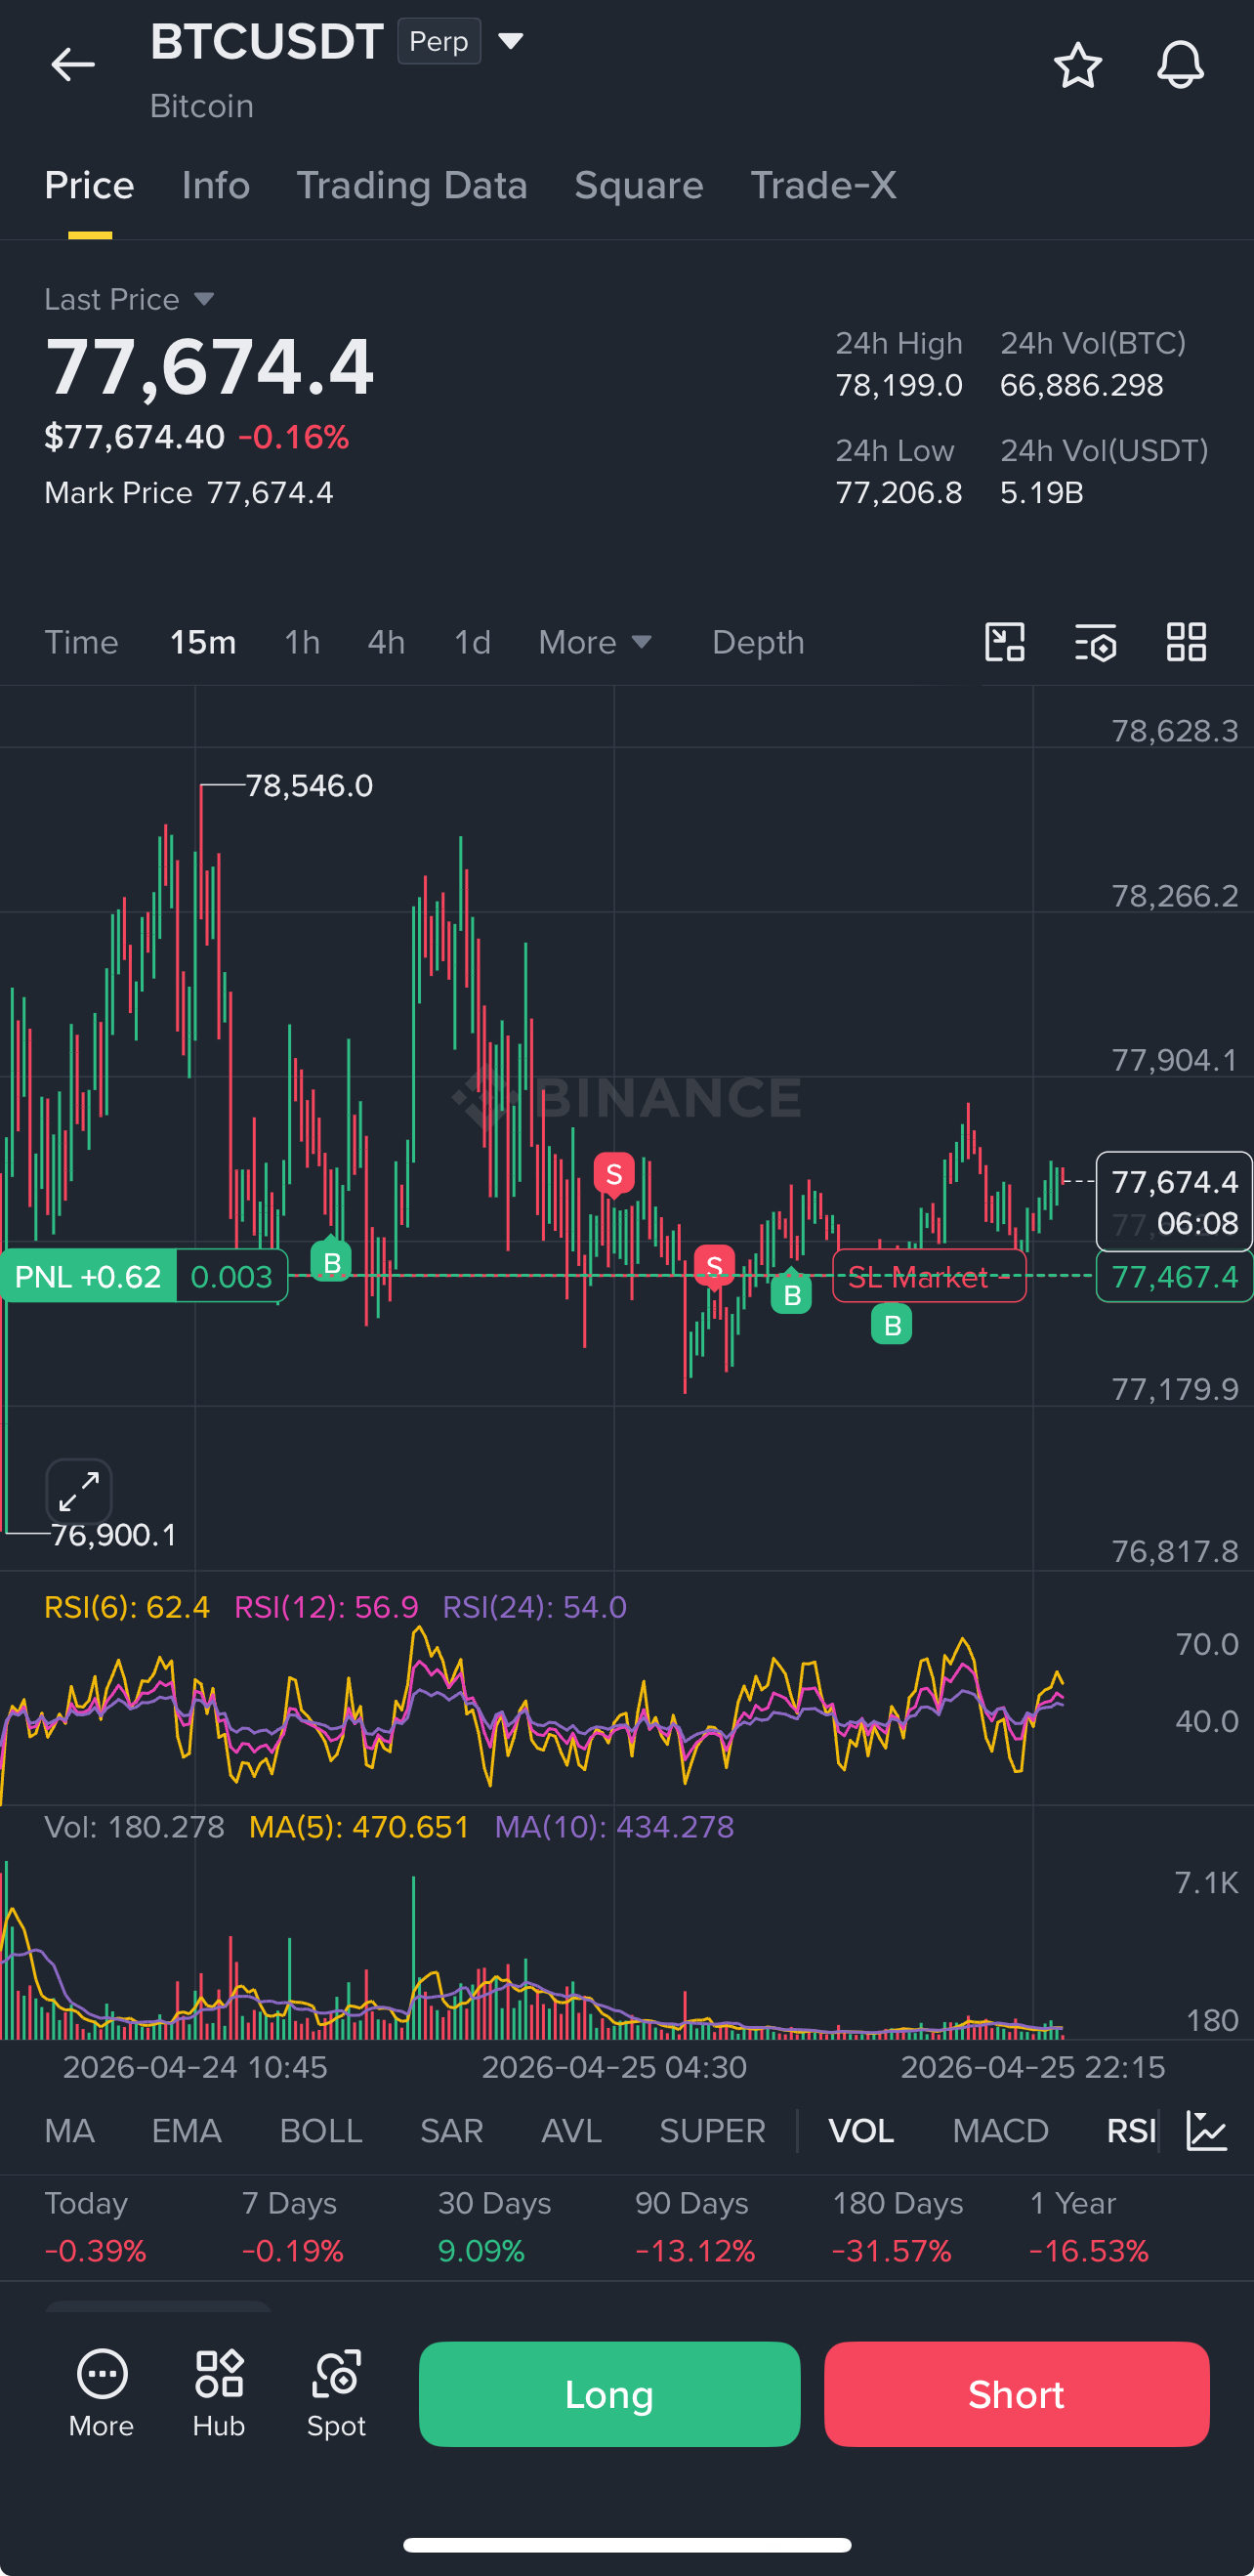The image size is (1254, 2576).
Task: Open the Trading Data tab
Action: (x=412, y=186)
